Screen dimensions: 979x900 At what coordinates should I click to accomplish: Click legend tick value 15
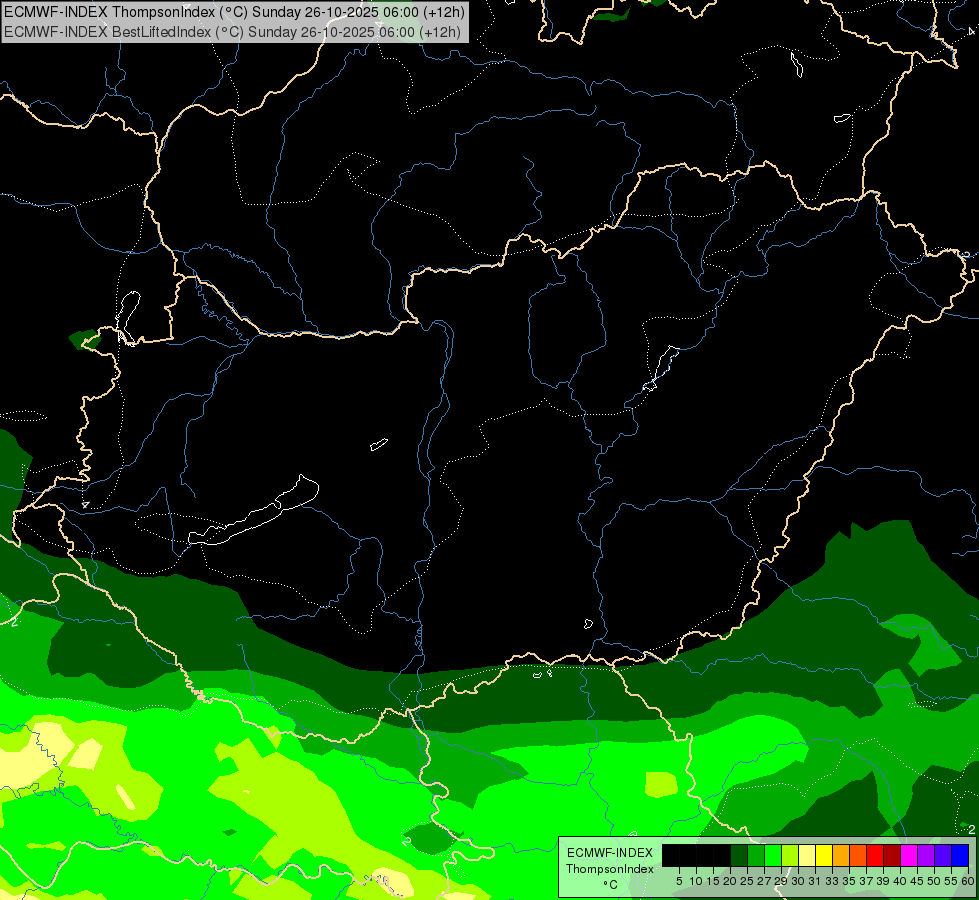click(713, 881)
